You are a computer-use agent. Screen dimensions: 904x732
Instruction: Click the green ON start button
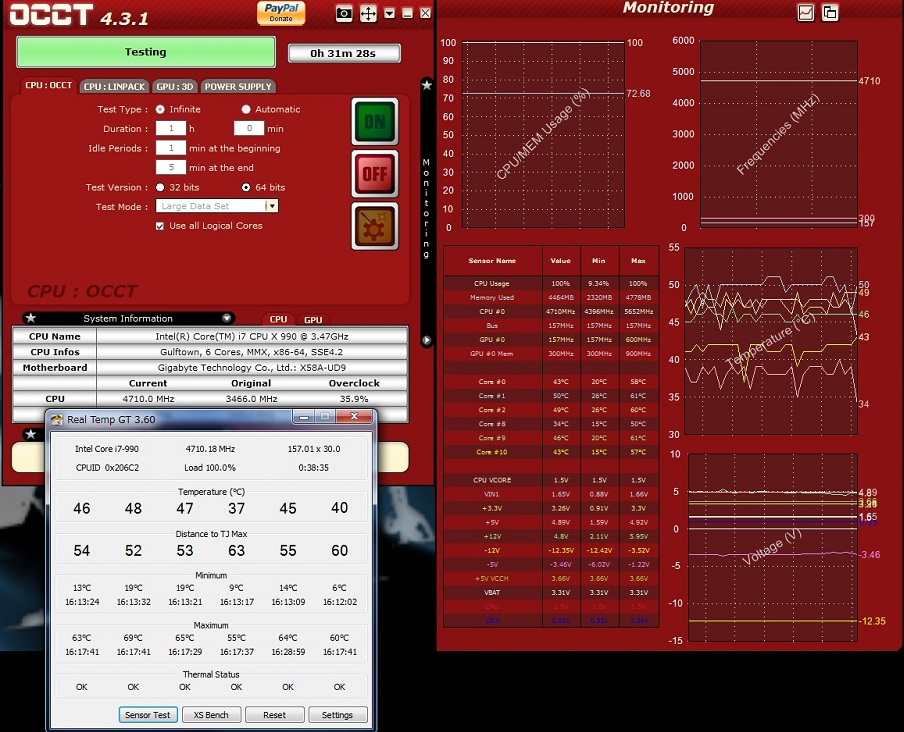point(375,122)
